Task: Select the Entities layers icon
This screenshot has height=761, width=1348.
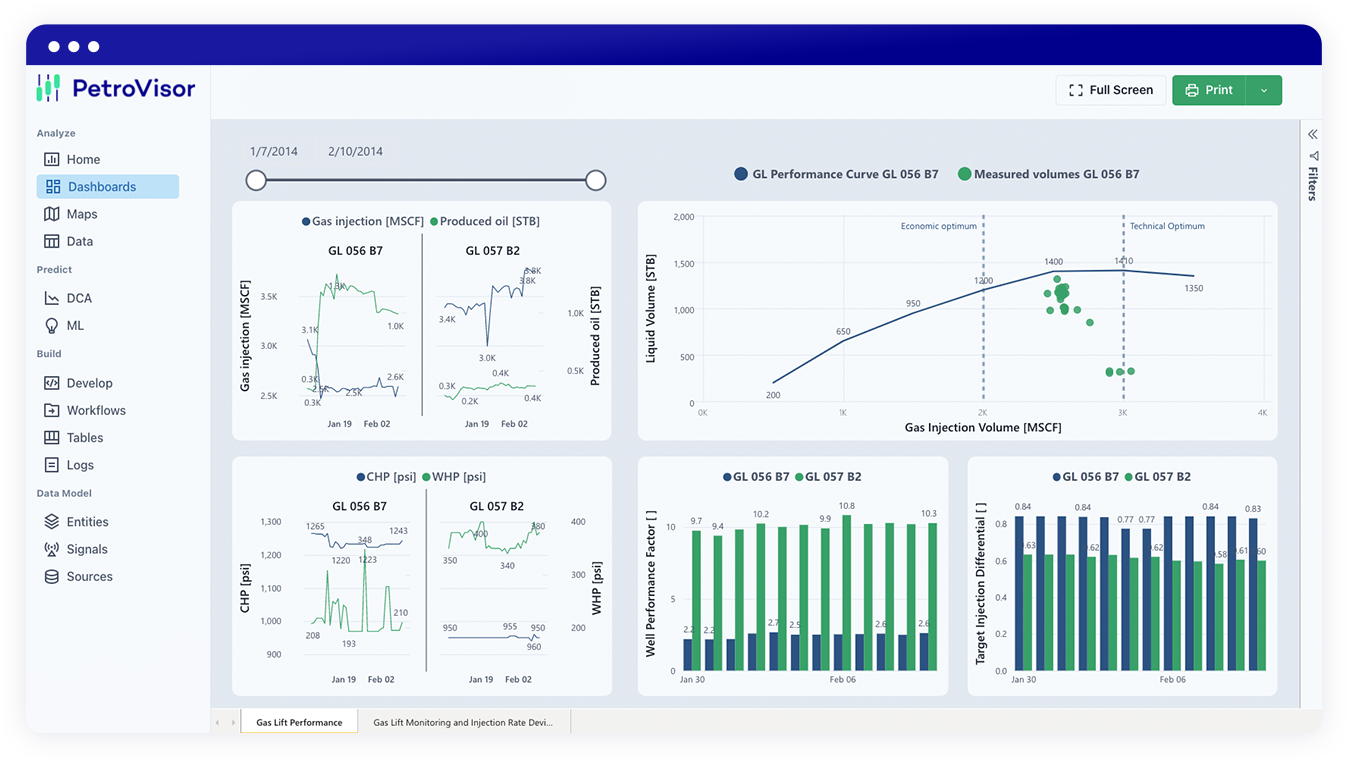Action: click(52, 522)
